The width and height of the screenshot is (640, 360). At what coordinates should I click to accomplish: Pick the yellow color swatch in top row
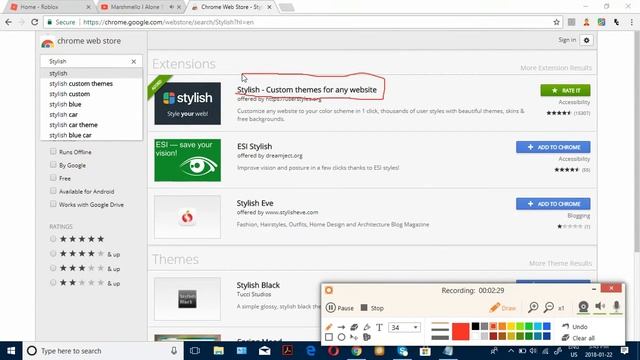pos(511,326)
